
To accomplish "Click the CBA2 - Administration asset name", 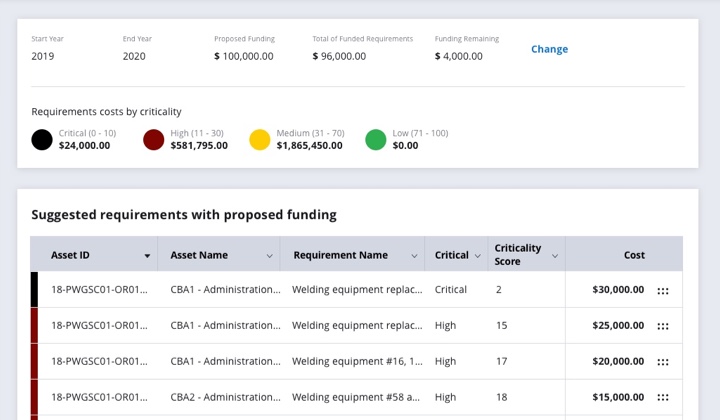I will [x=225, y=397].
